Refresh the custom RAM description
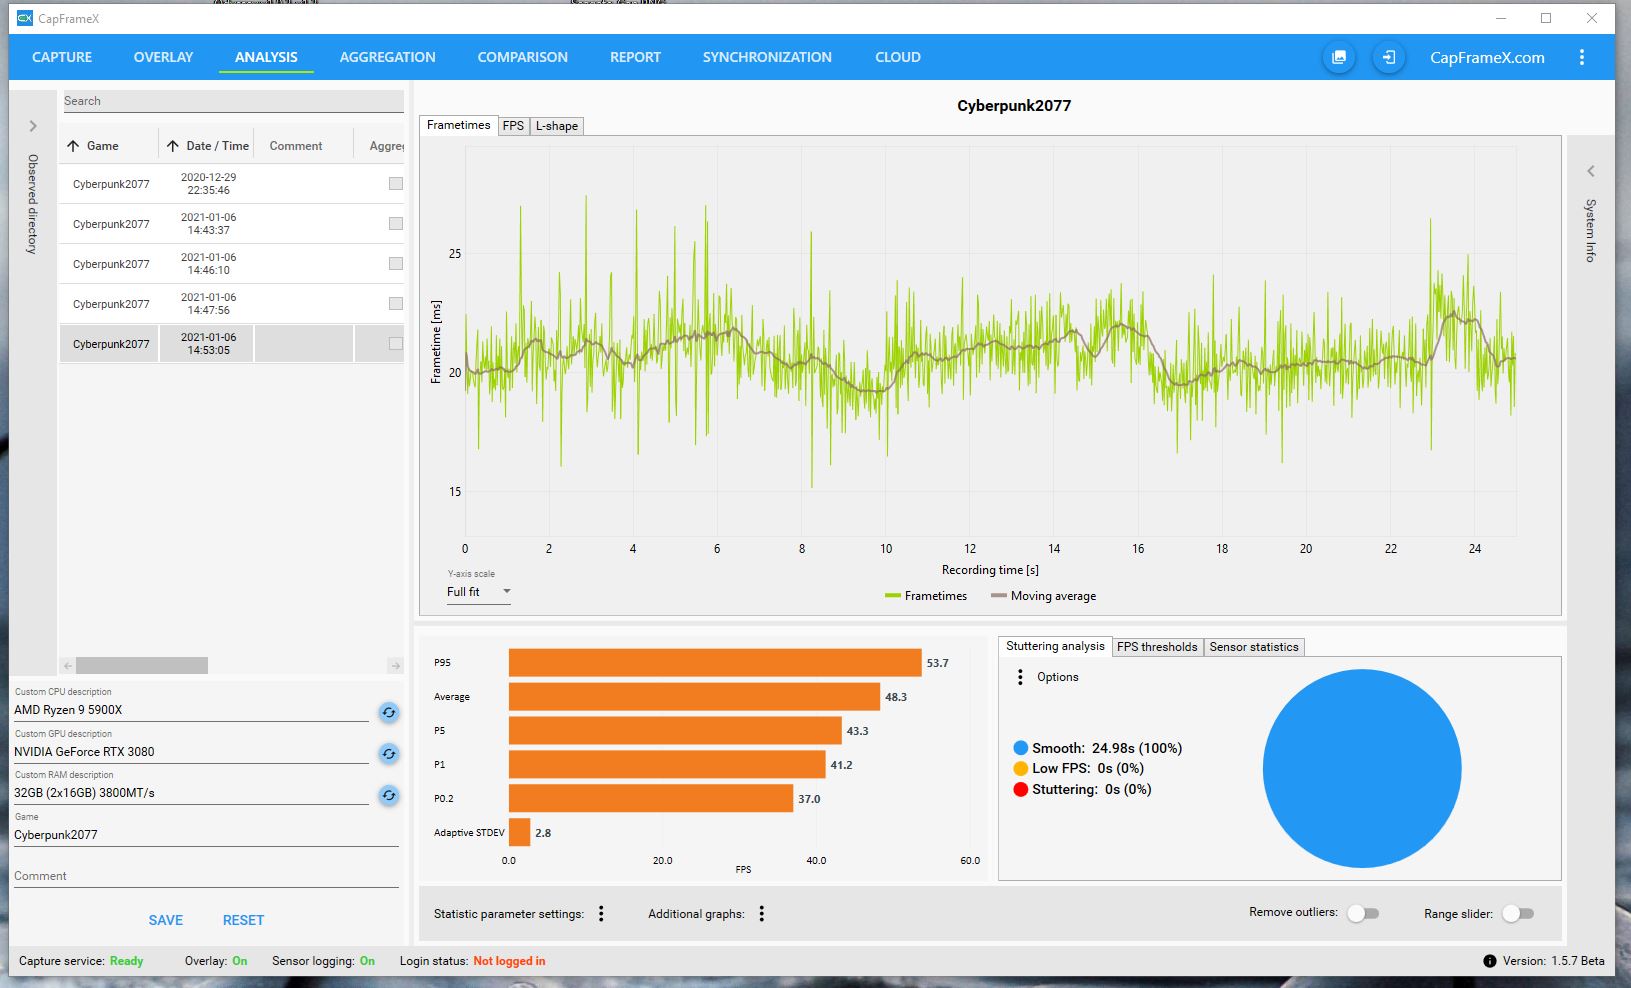The height and width of the screenshot is (988, 1631). [x=389, y=795]
